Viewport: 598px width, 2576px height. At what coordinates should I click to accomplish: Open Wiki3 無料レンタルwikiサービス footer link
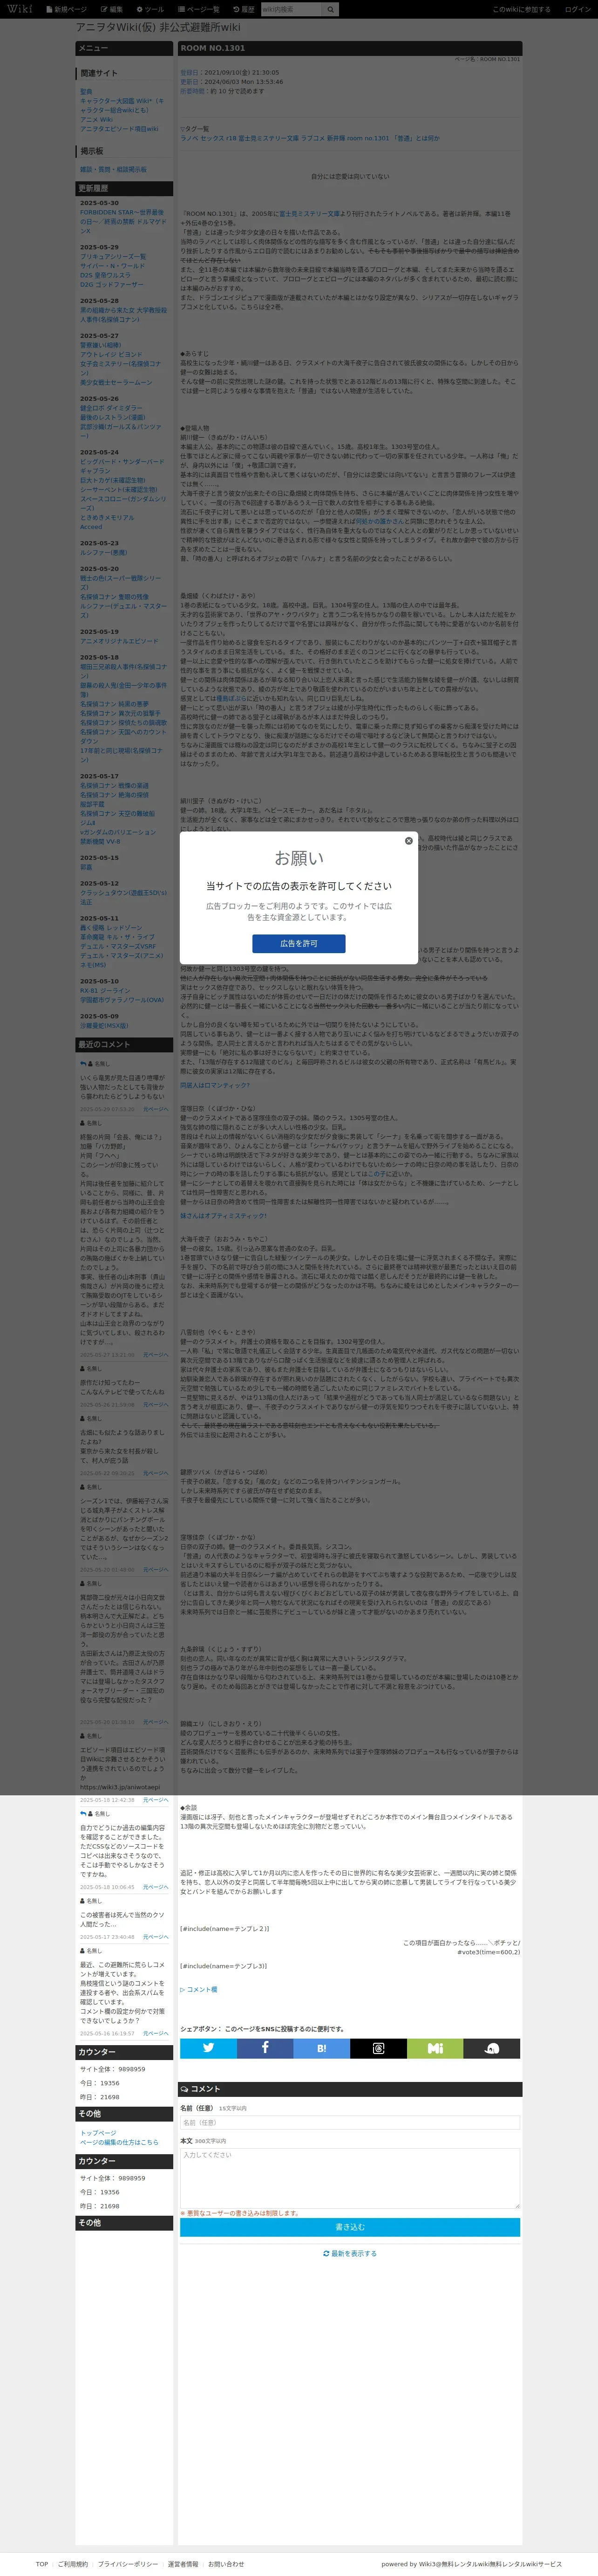pyautogui.click(x=490, y=2563)
